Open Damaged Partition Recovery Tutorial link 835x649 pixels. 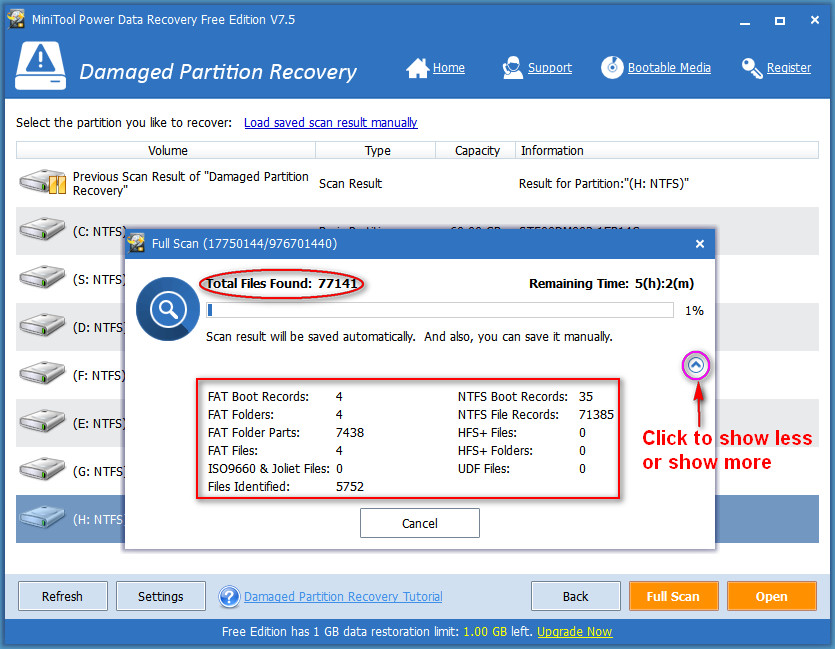(343, 596)
